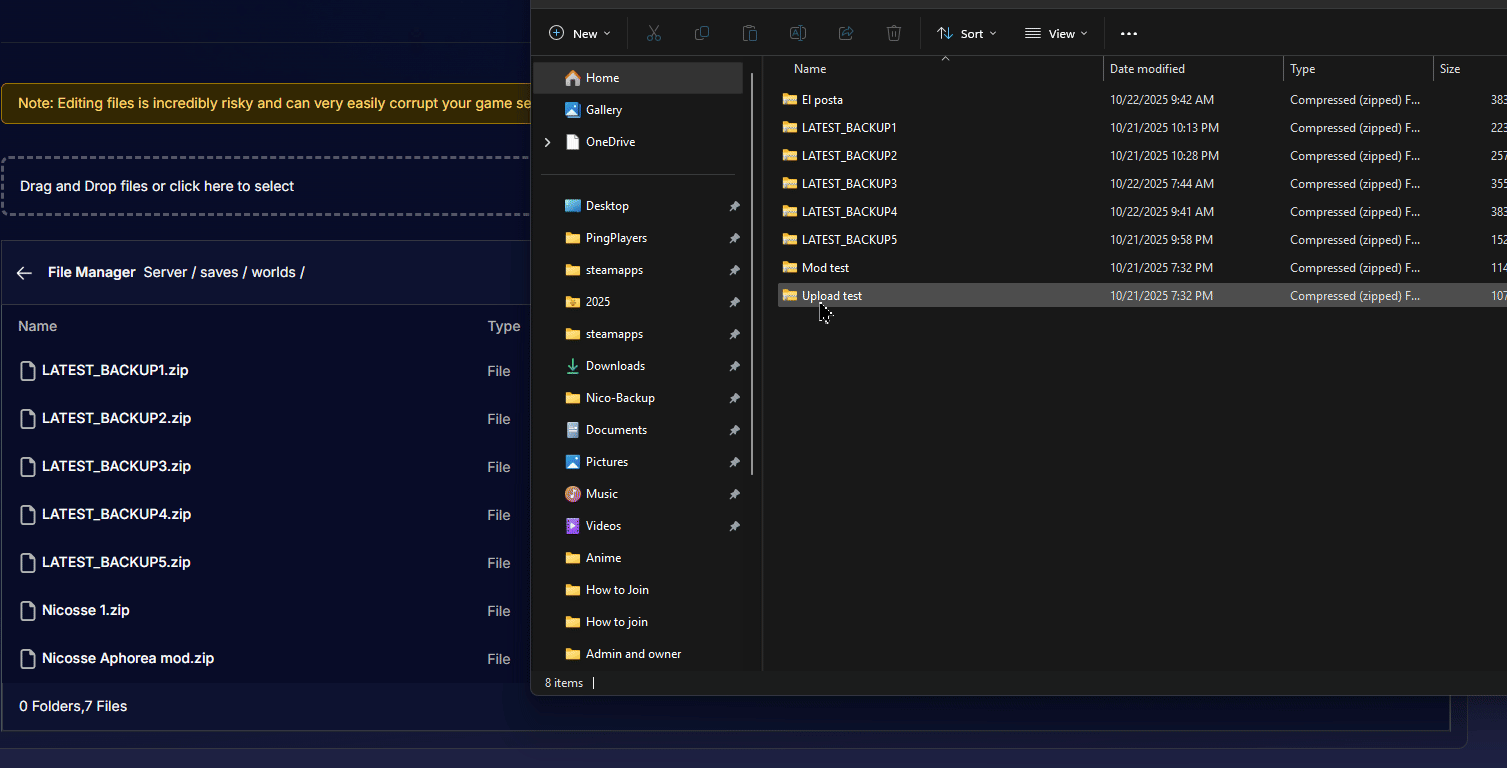
Task: Click the back arrow beside File Manager
Action: click(25, 273)
